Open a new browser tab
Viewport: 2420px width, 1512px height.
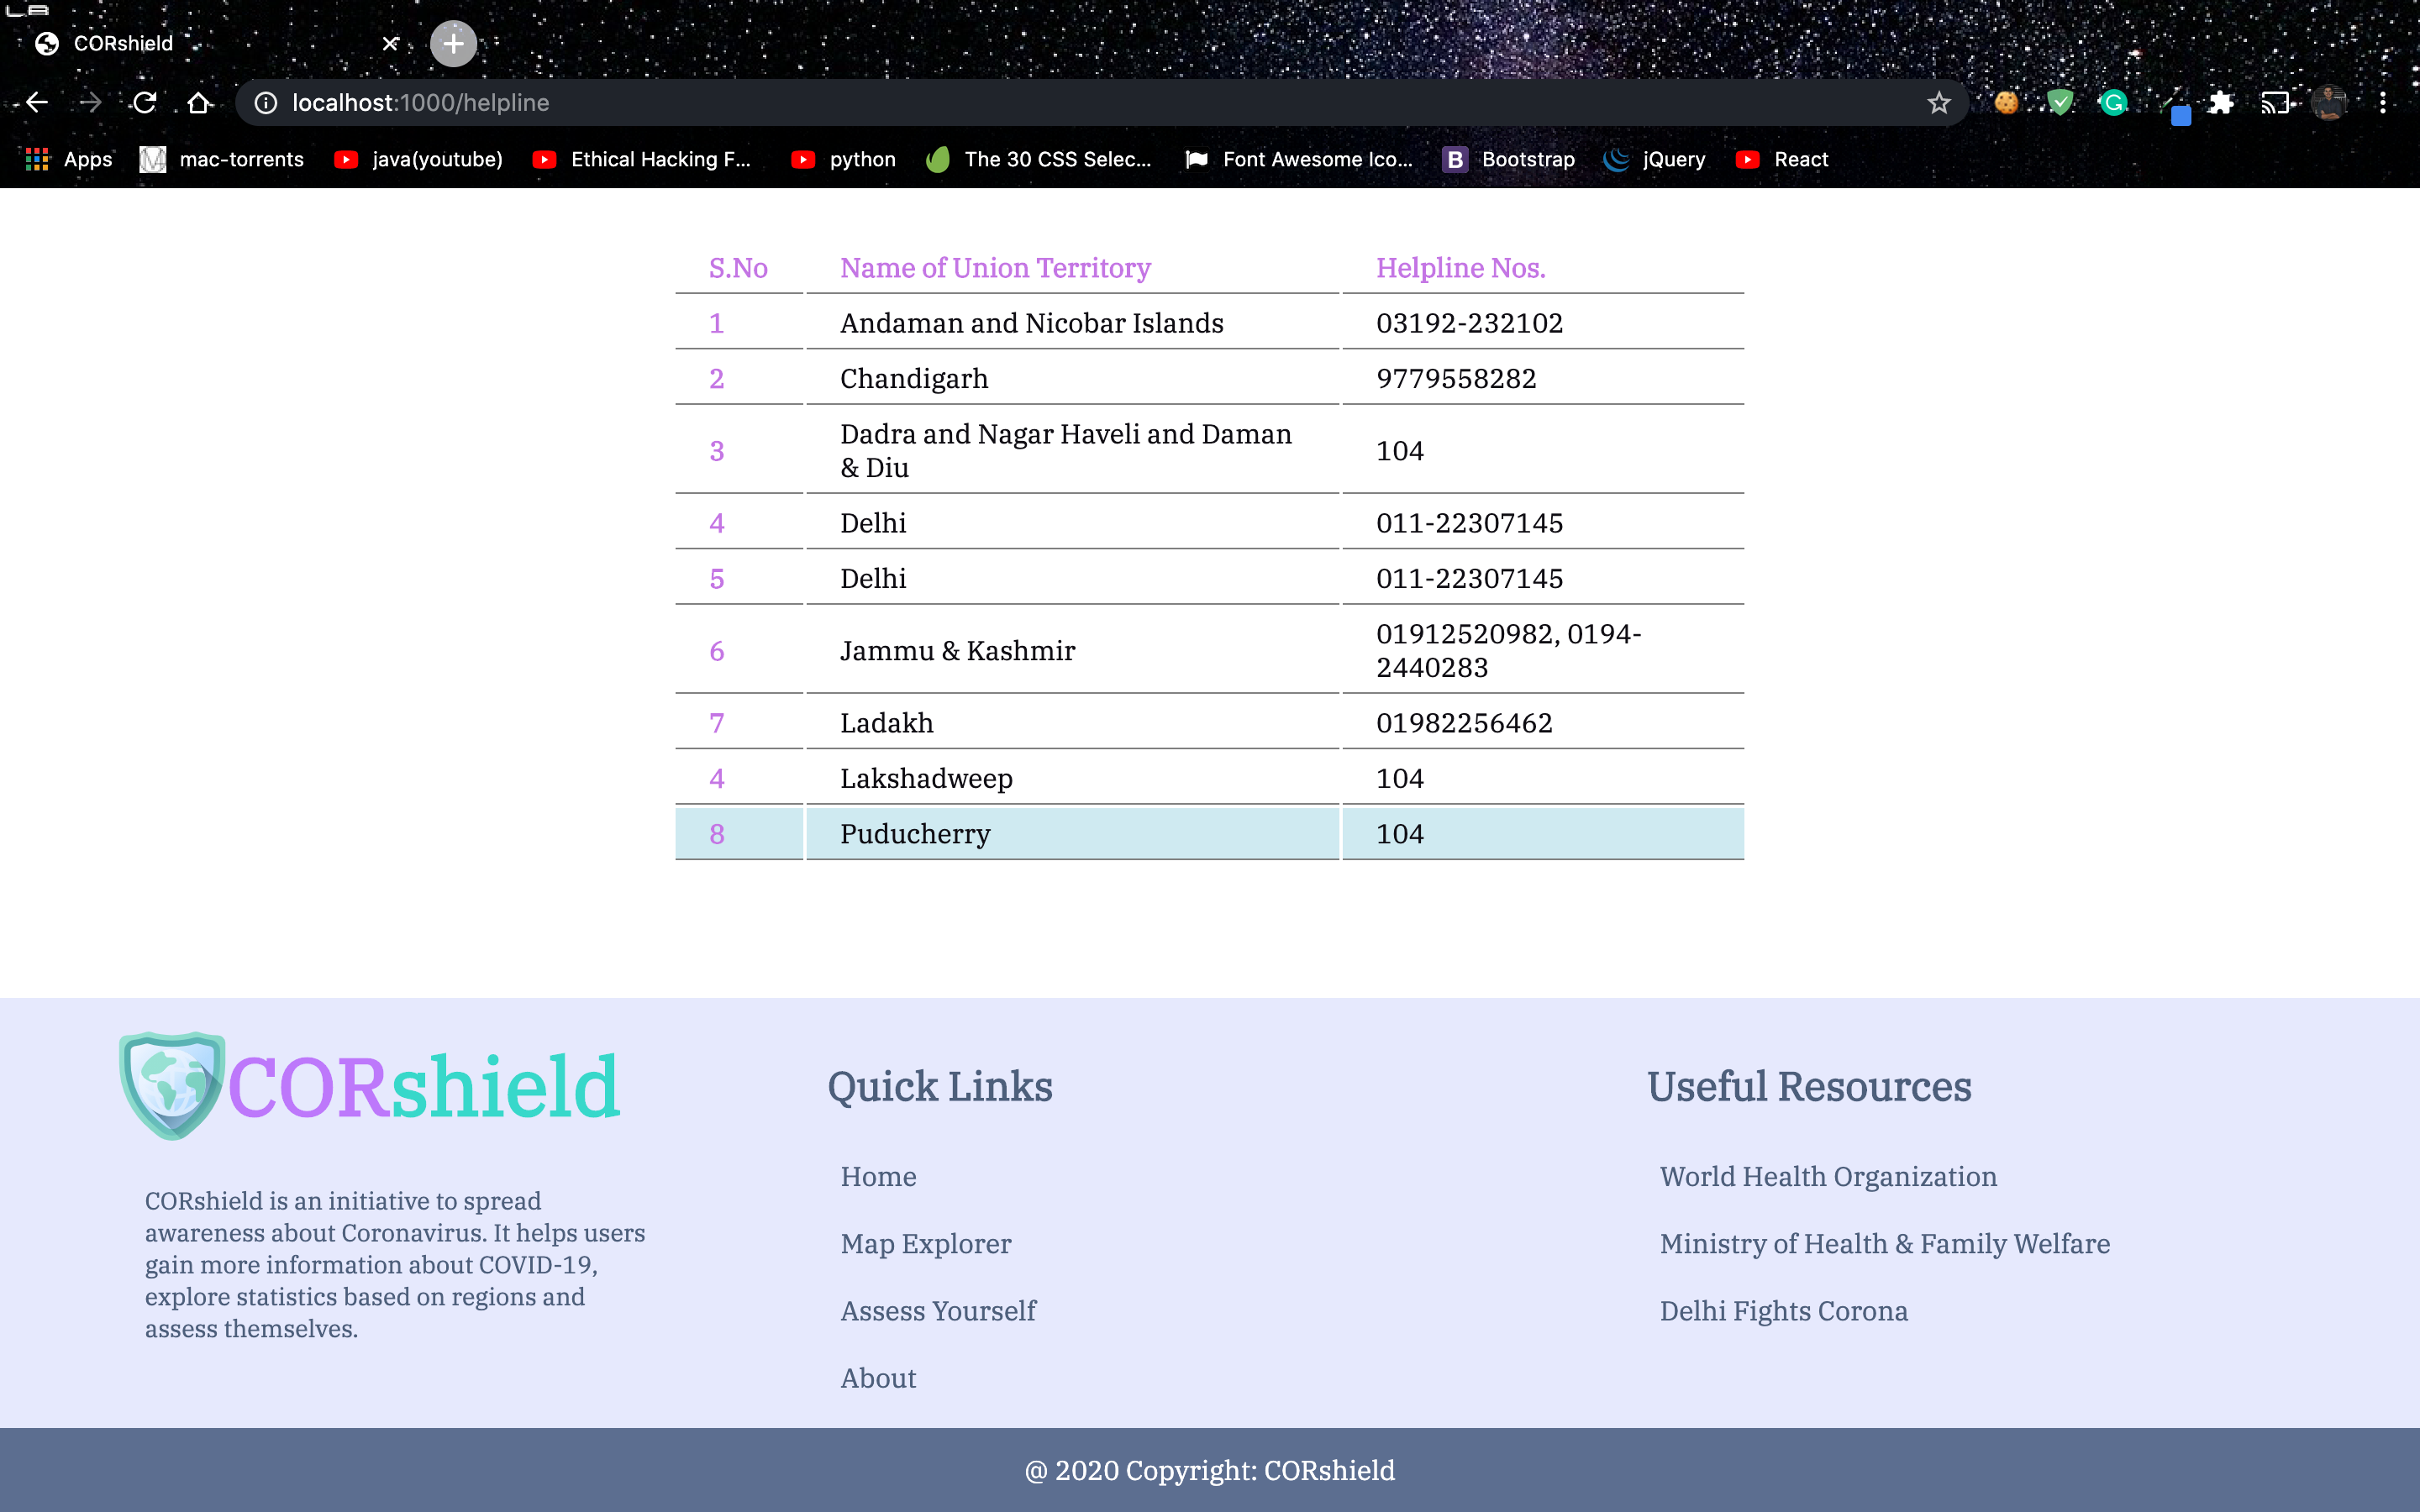(453, 44)
